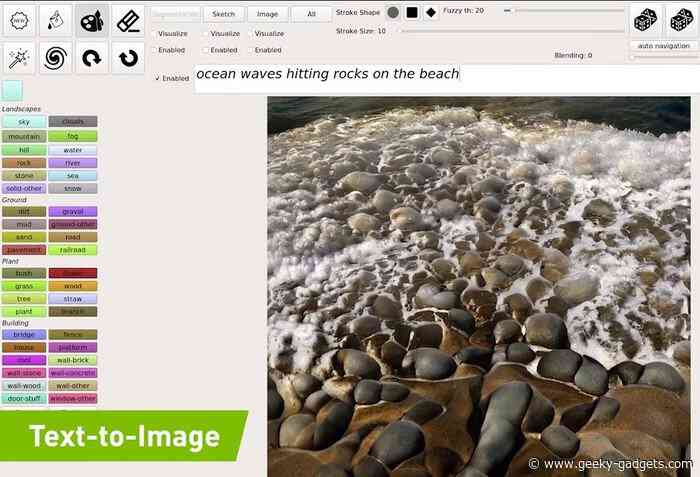Pick the tree label

click(24, 299)
